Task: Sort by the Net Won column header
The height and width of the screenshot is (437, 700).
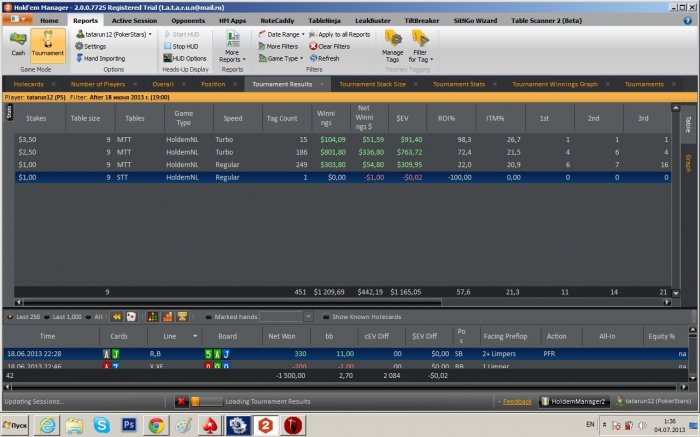Action: click(282, 336)
